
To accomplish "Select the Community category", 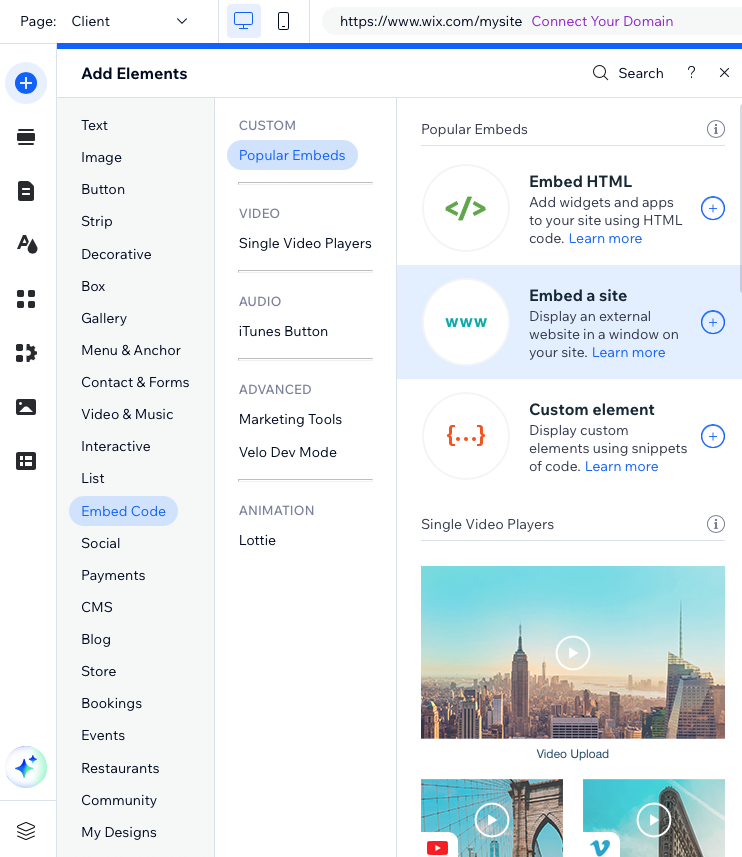I will point(119,800).
